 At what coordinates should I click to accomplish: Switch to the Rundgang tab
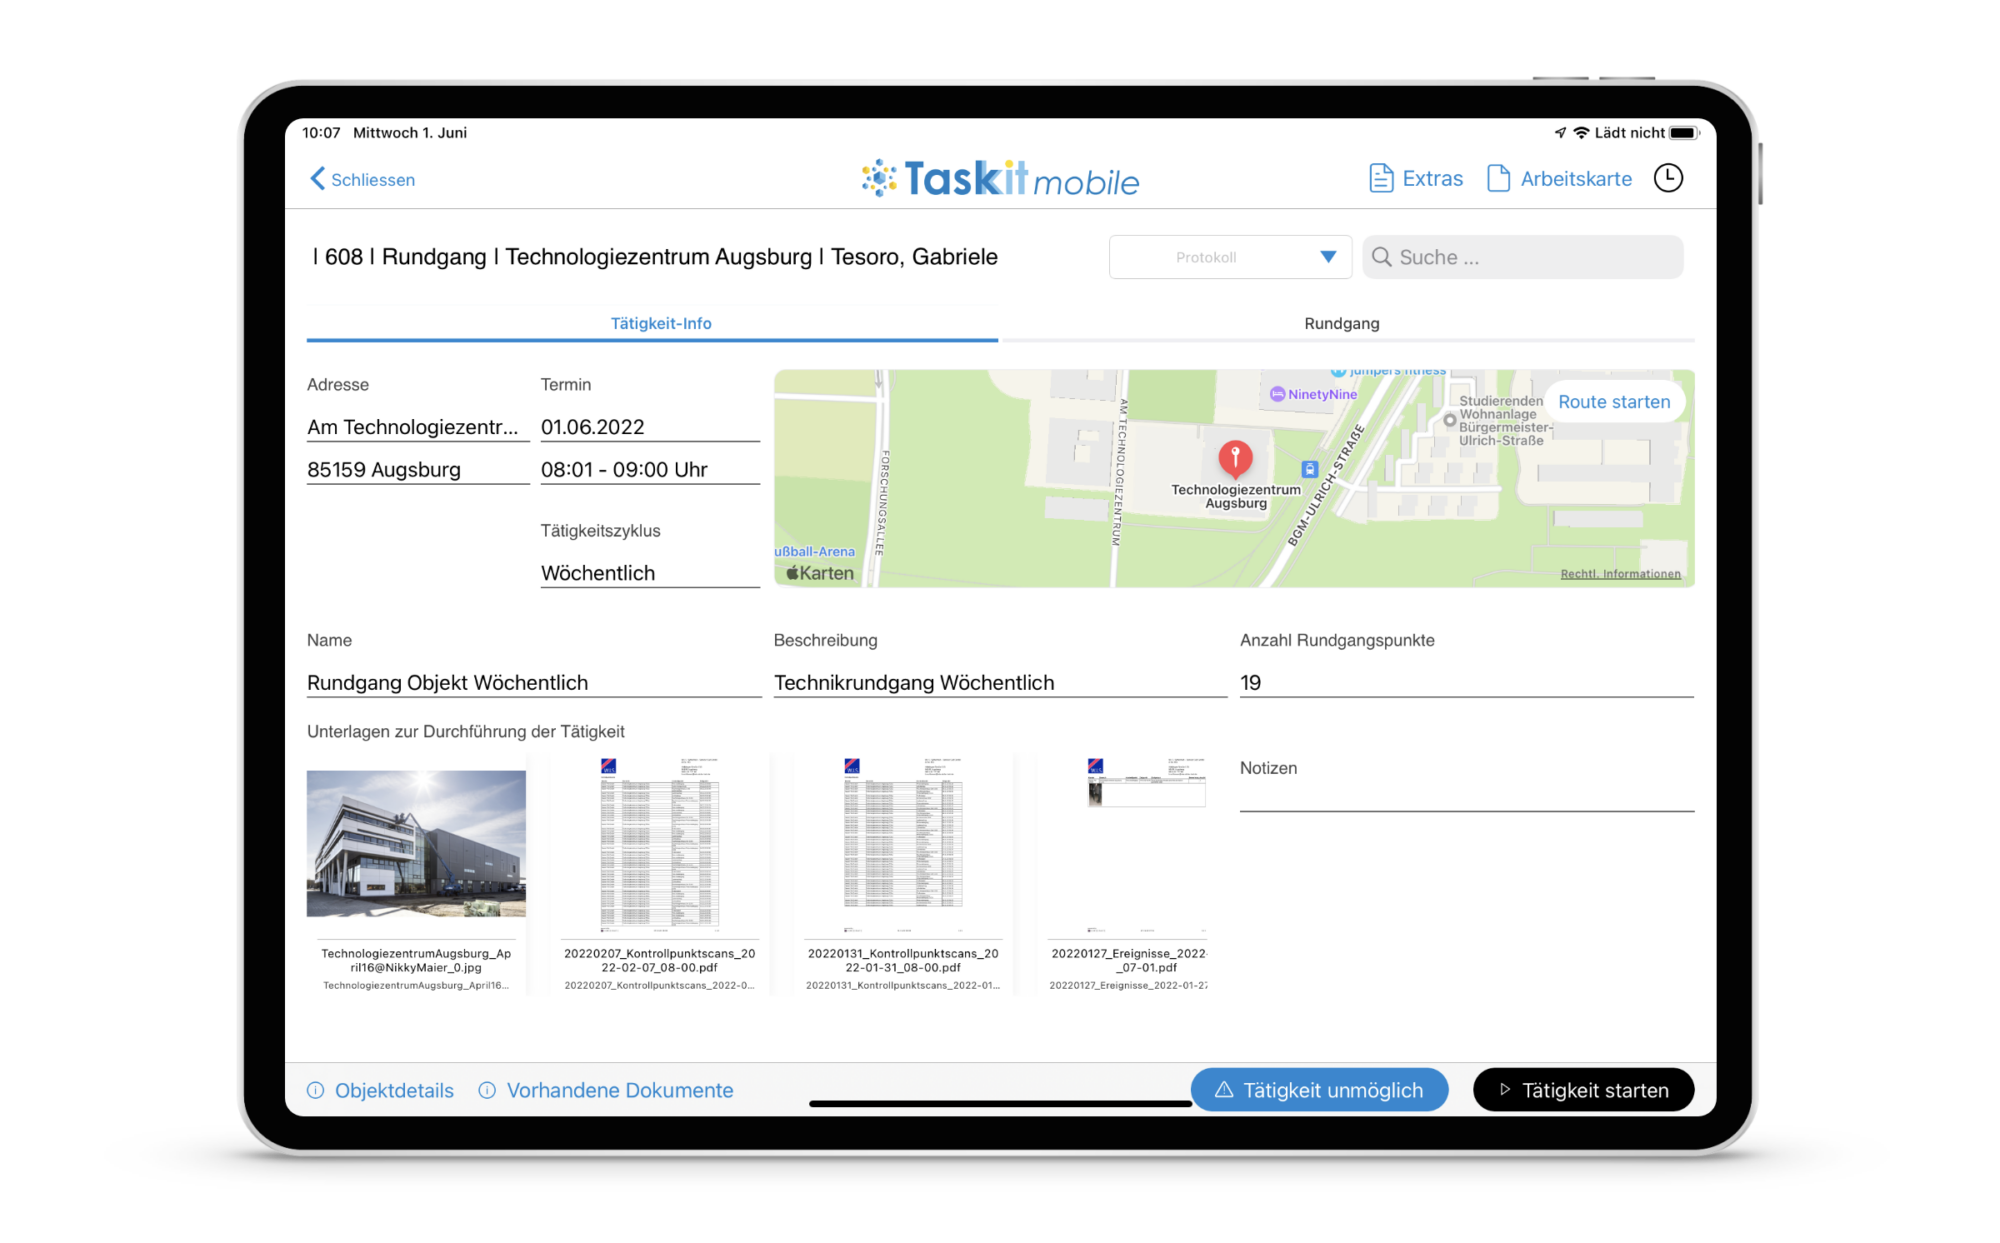coord(1341,323)
